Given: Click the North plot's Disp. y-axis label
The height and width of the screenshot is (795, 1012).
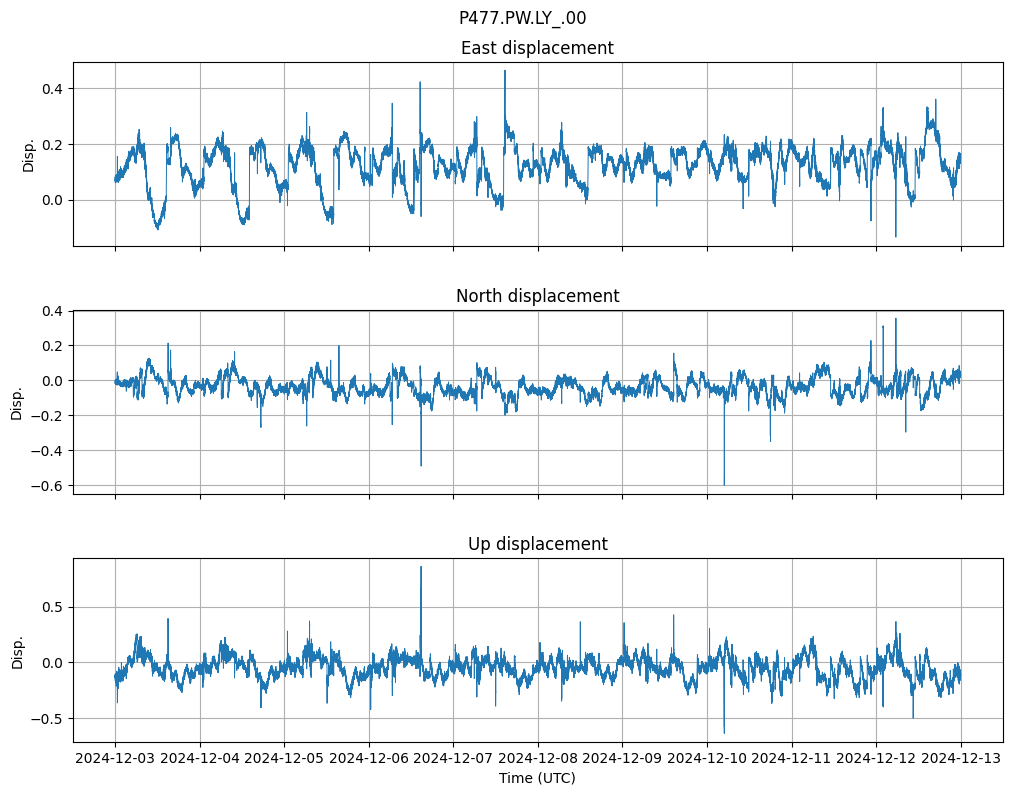Looking at the screenshot, I should 17,402.
